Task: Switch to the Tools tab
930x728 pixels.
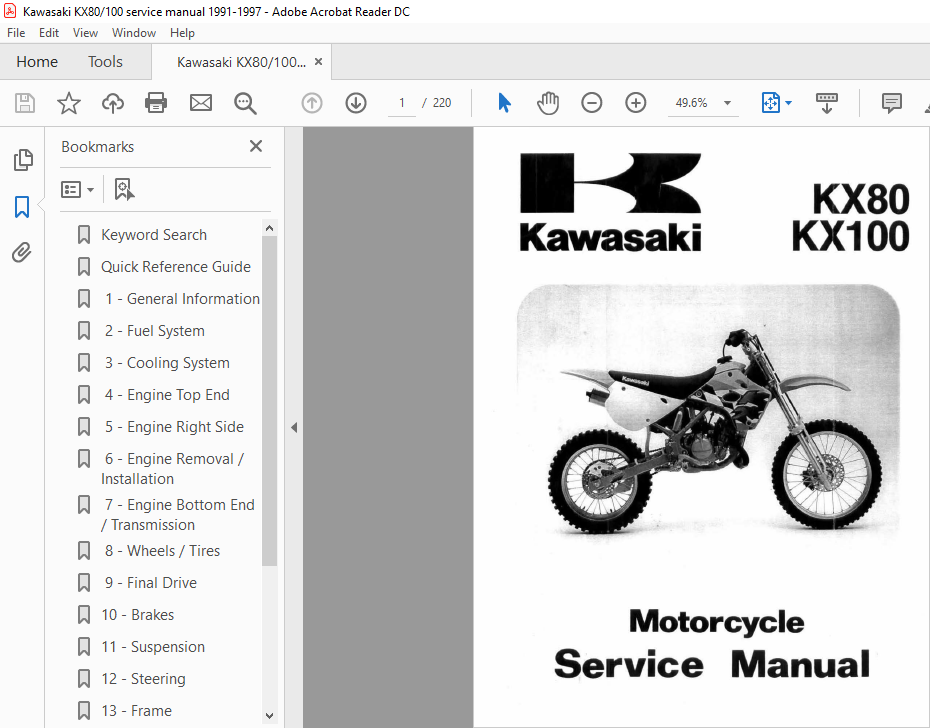Action: pyautogui.click(x=105, y=62)
